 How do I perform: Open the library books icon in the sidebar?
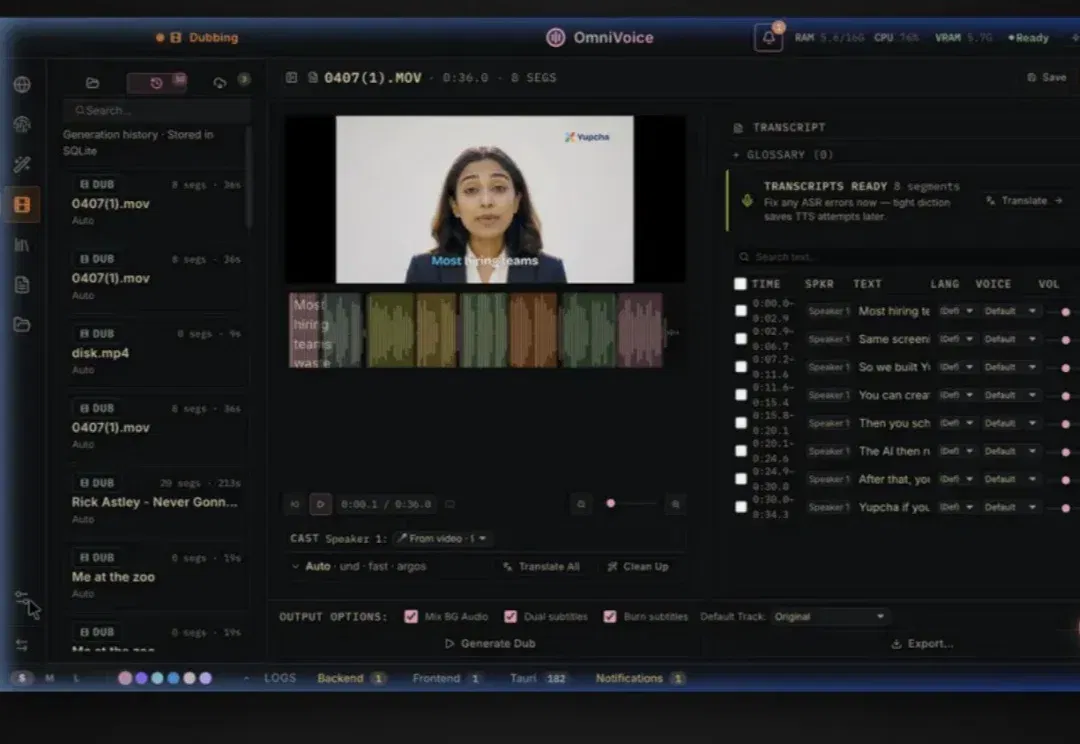22,245
